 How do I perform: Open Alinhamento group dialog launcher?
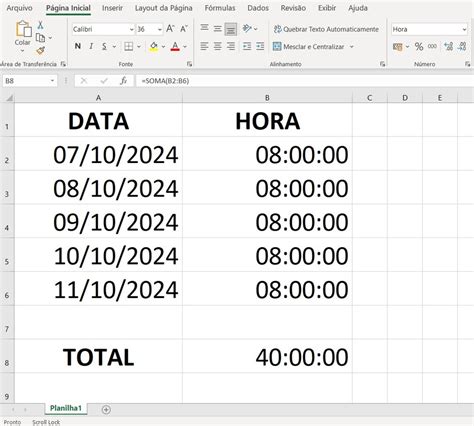382,64
